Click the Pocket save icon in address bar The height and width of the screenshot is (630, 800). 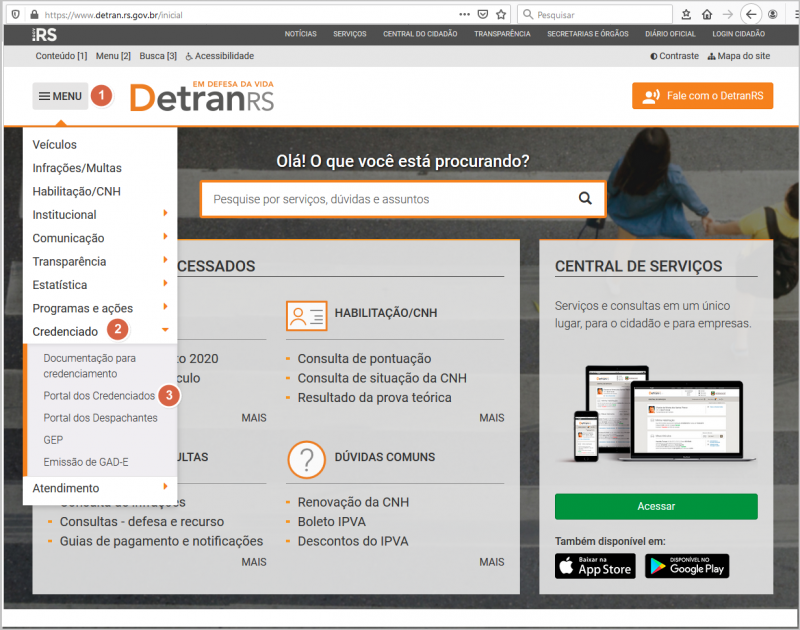point(483,14)
